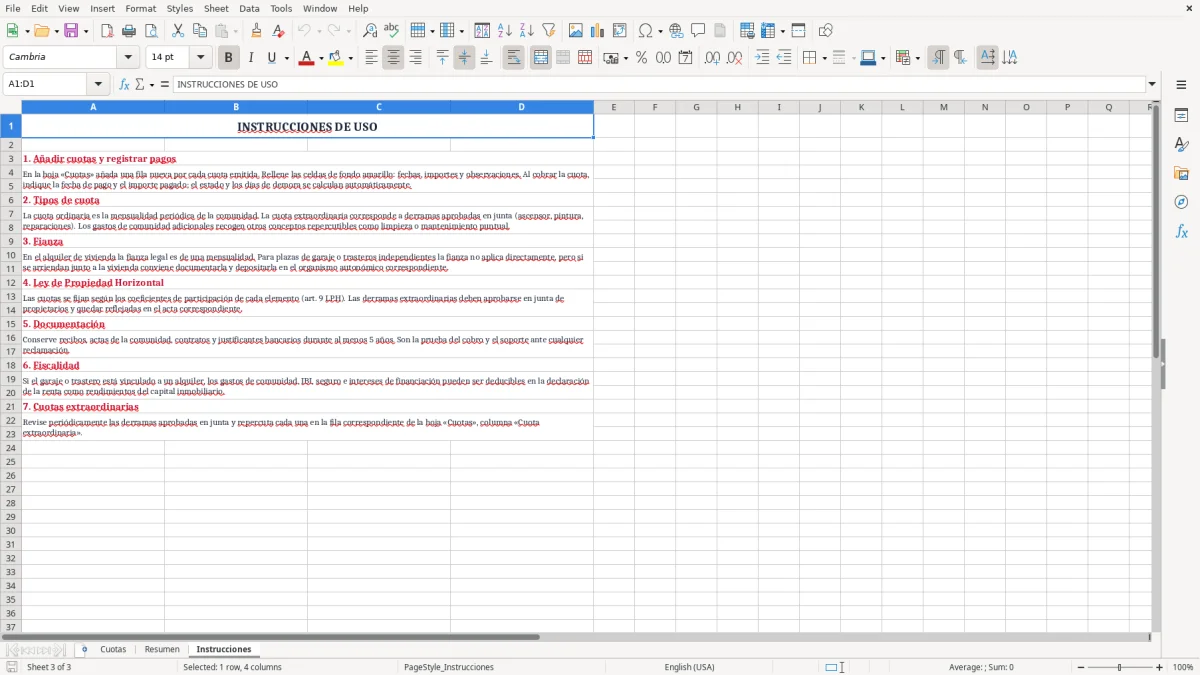This screenshot has width=1200, height=675.
Task: Toggle Wrap Text
Action: tap(513, 58)
